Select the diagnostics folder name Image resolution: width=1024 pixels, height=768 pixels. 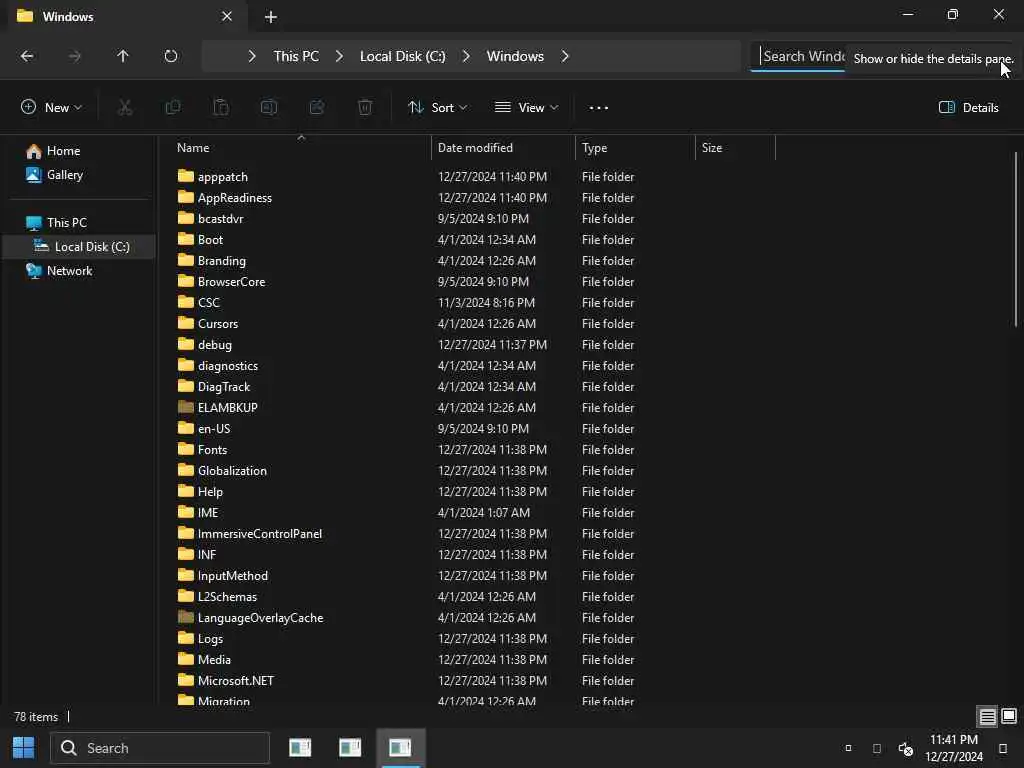(x=228, y=366)
